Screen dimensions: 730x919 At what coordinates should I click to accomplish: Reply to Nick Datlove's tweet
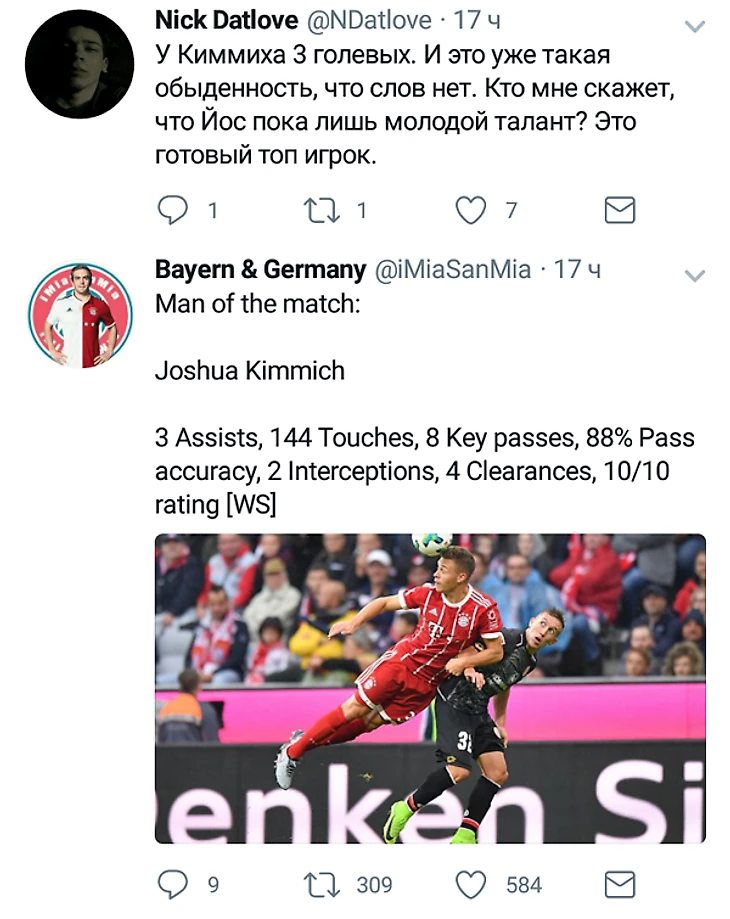[x=173, y=210]
